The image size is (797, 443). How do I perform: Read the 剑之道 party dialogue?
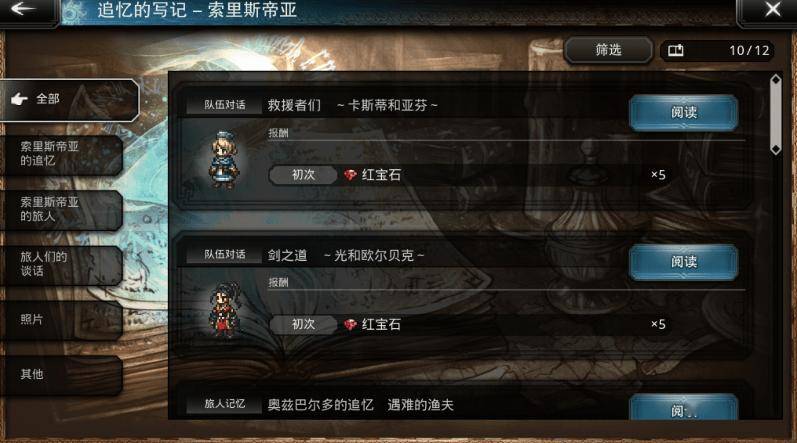pyautogui.click(x=684, y=262)
